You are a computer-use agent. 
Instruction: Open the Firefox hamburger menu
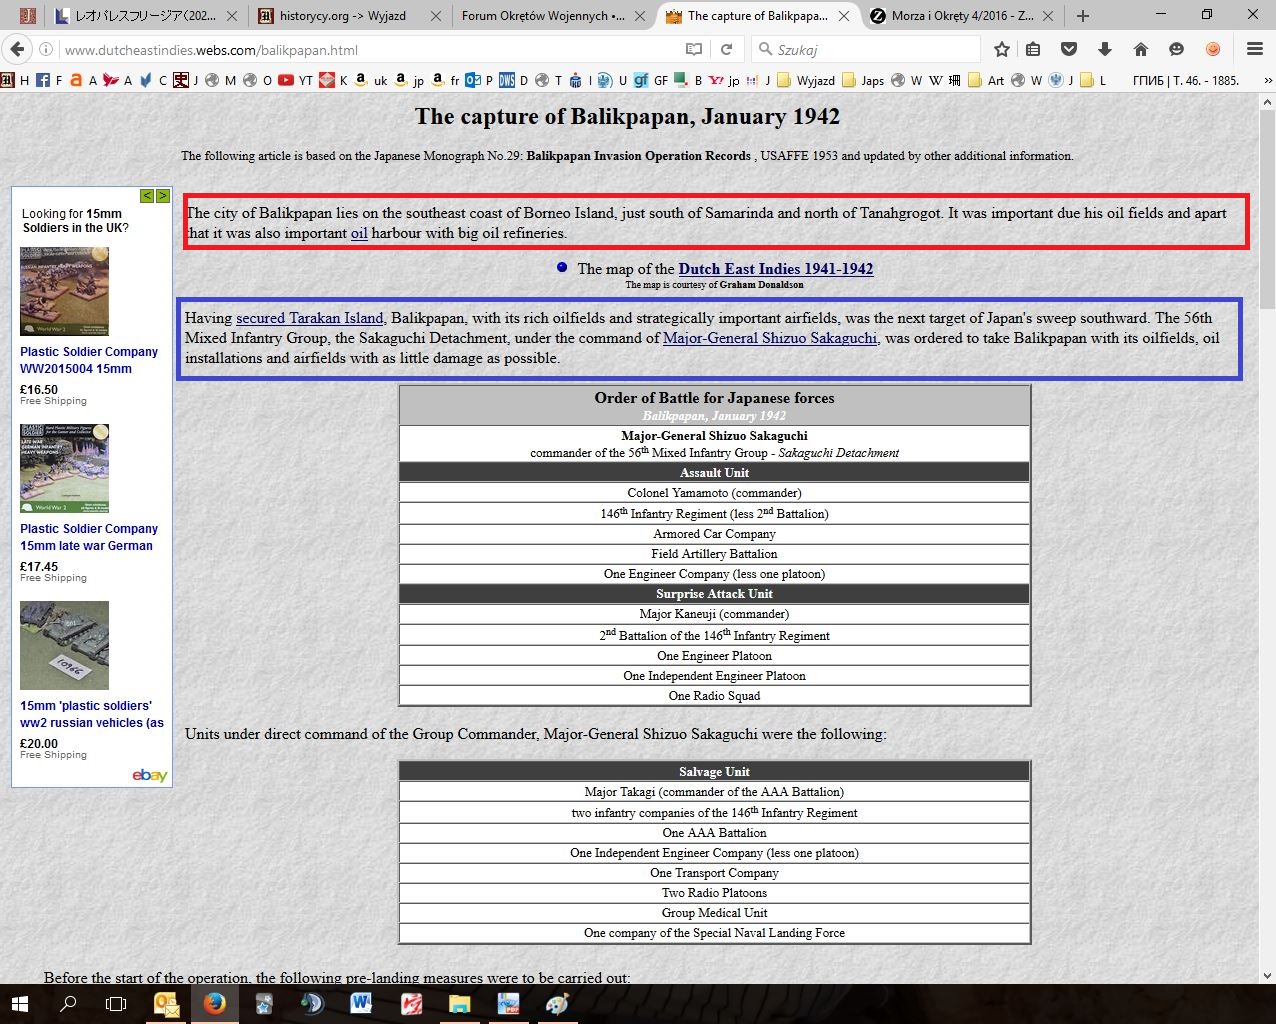[1255, 49]
